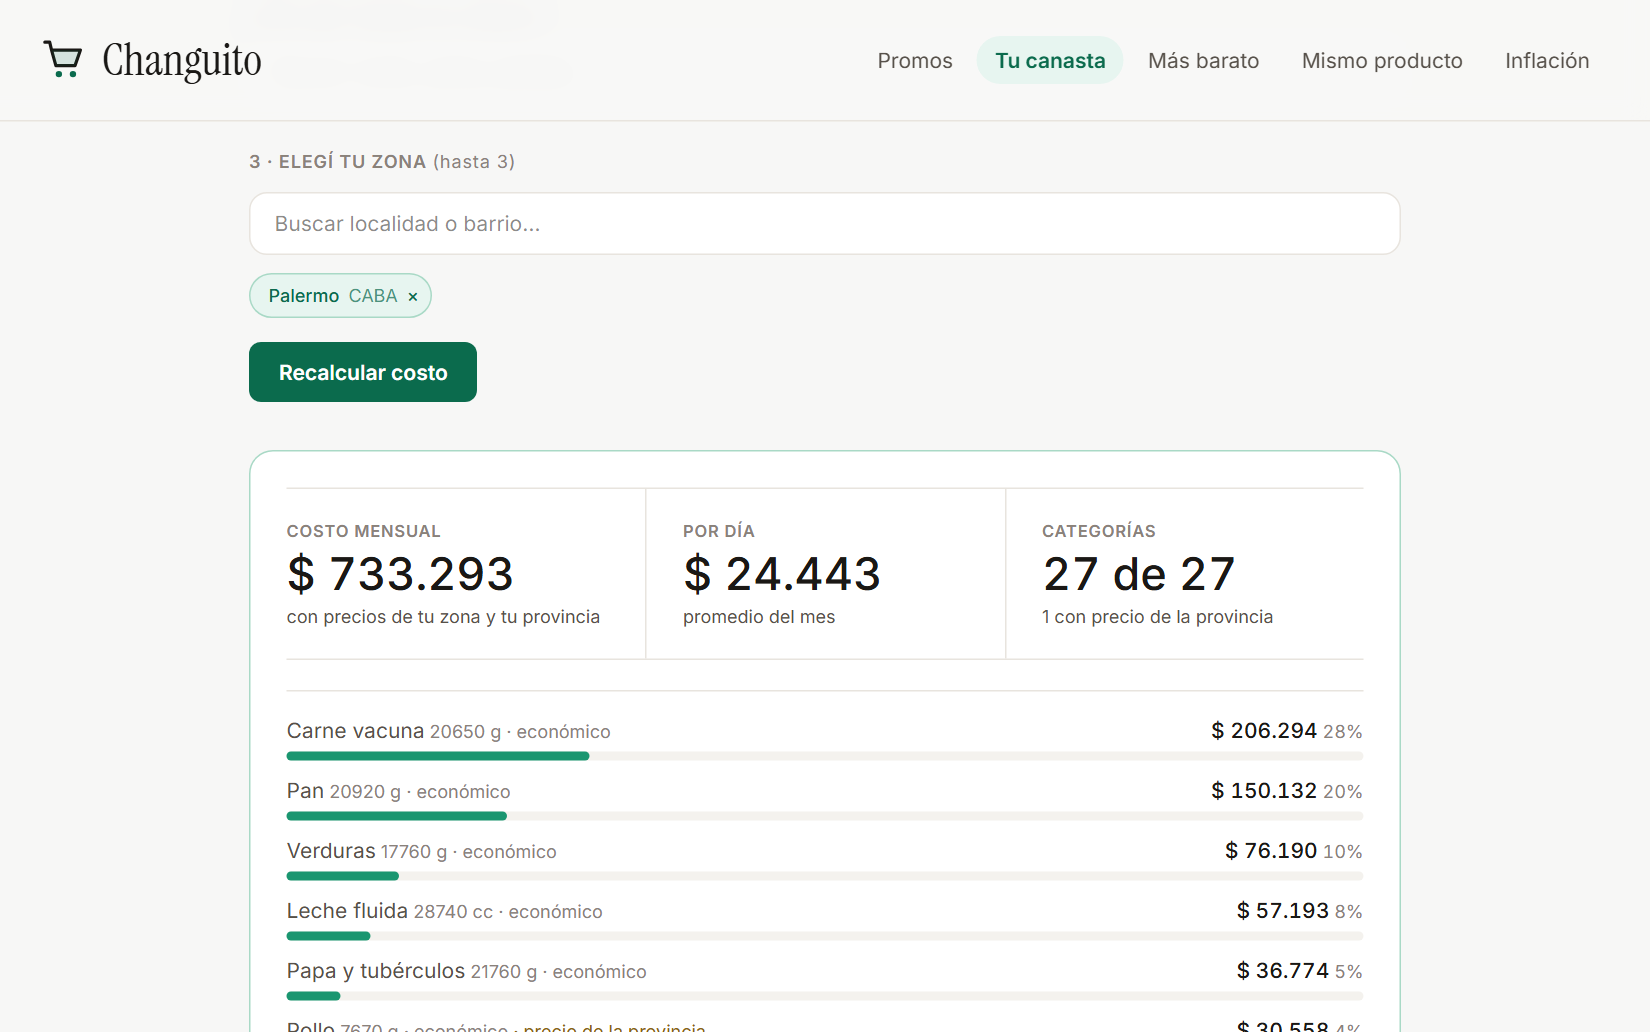The width and height of the screenshot is (1650, 1032).
Task: Click the Palermo zone chip label
Action: pyautogui.click(x=304, y=296)
